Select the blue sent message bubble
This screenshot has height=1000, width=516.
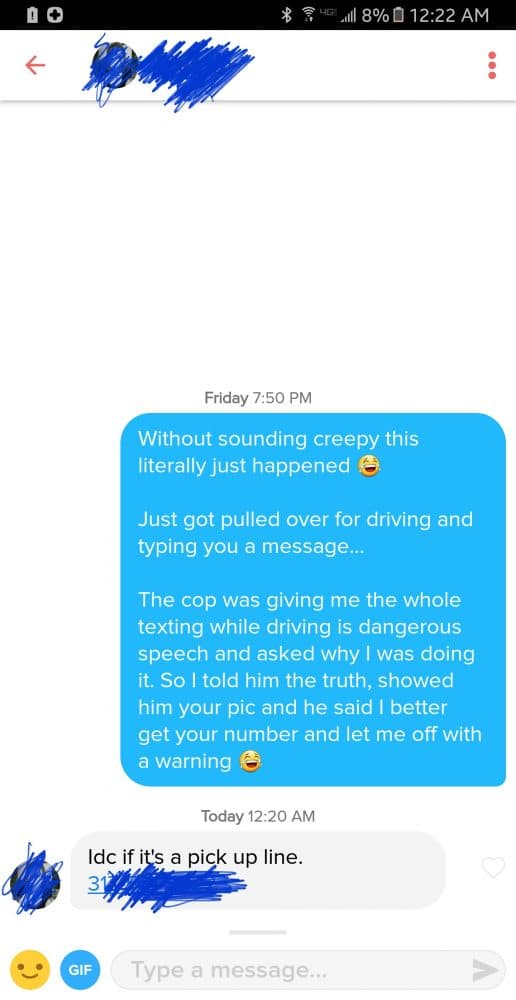pos(313,599)
